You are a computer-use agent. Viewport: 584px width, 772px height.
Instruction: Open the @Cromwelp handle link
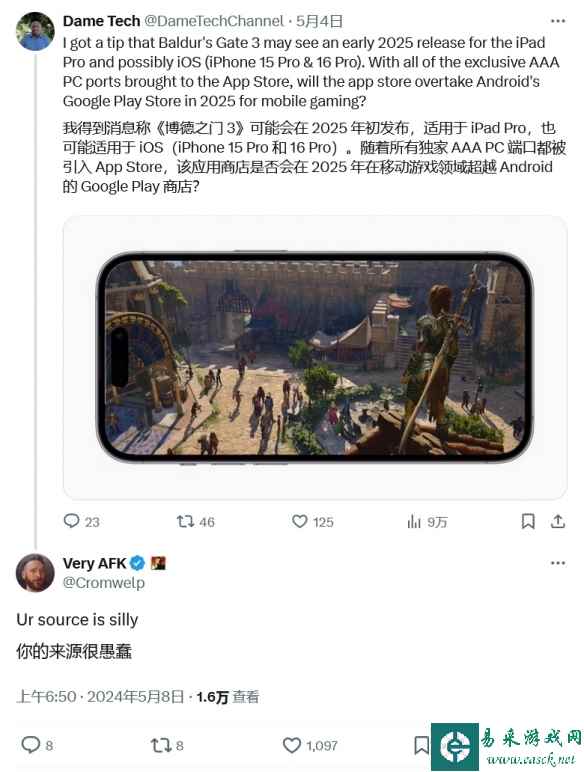coord(103,582)
